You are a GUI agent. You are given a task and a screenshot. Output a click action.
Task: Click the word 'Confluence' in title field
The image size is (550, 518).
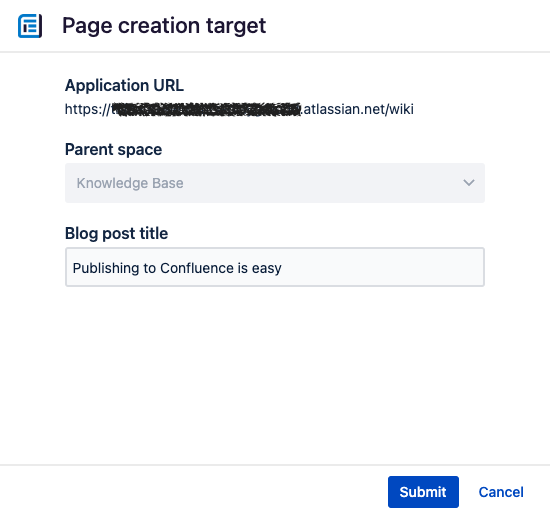[x=196, y=268]
